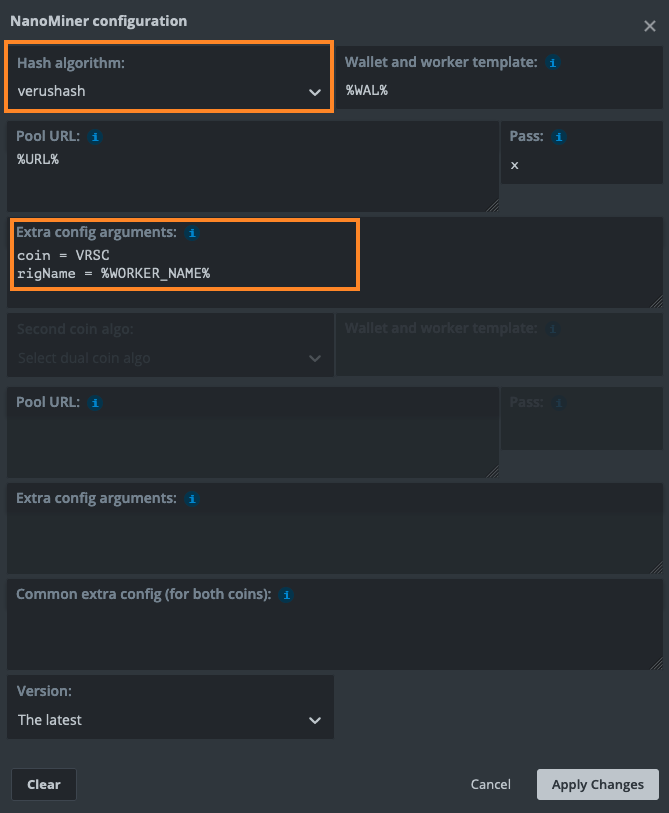Click the Pool URL info icon
669x813 pixels.
click(95, 137)
